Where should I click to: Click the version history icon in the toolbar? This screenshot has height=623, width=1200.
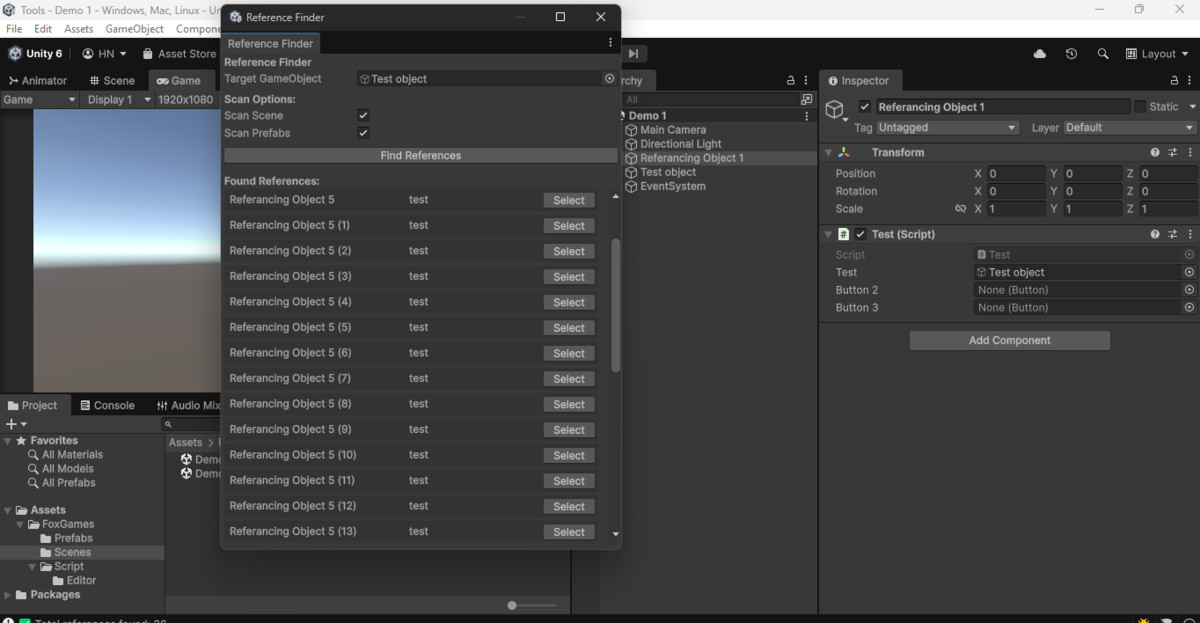(x=1072, y=54)
